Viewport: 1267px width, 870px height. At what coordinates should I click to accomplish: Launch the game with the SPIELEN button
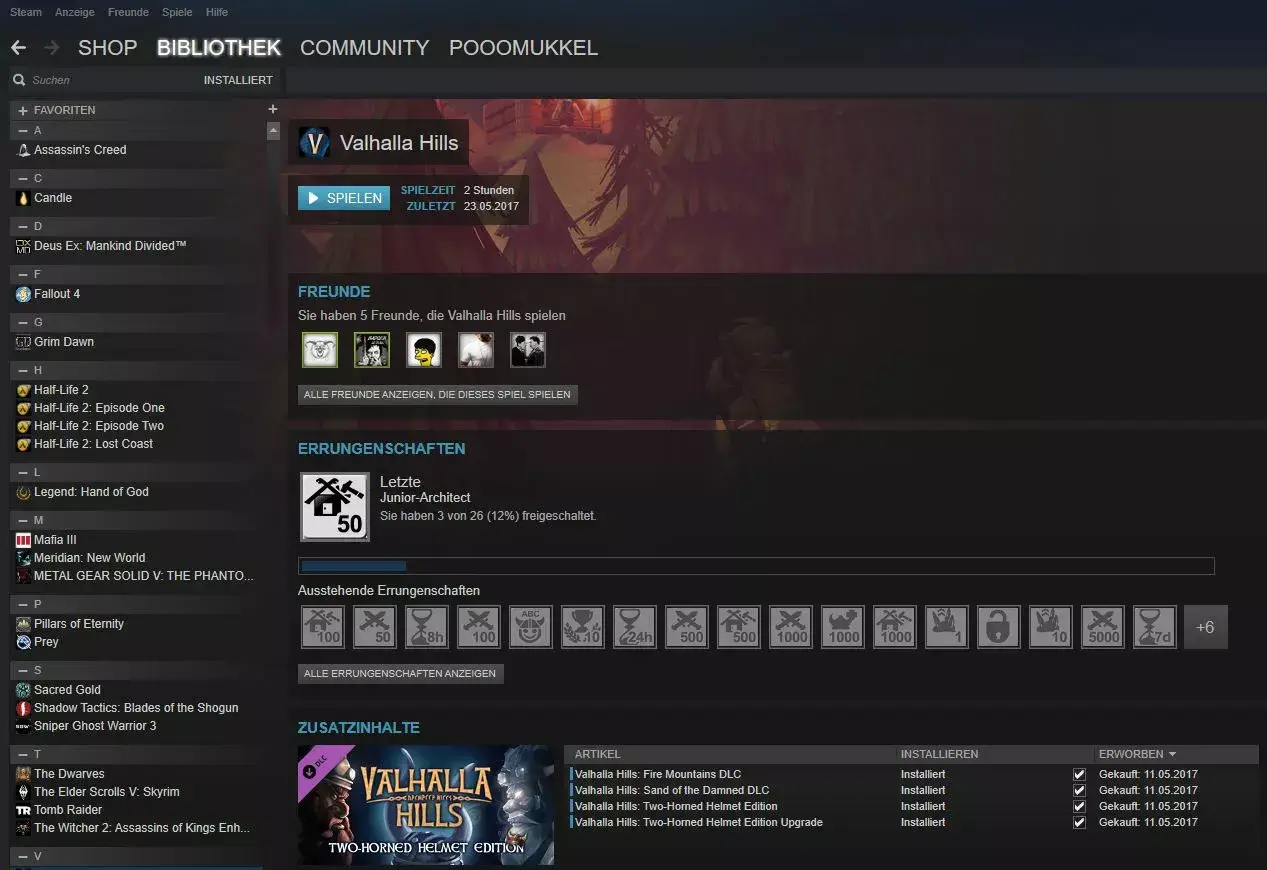coord(344,198)
